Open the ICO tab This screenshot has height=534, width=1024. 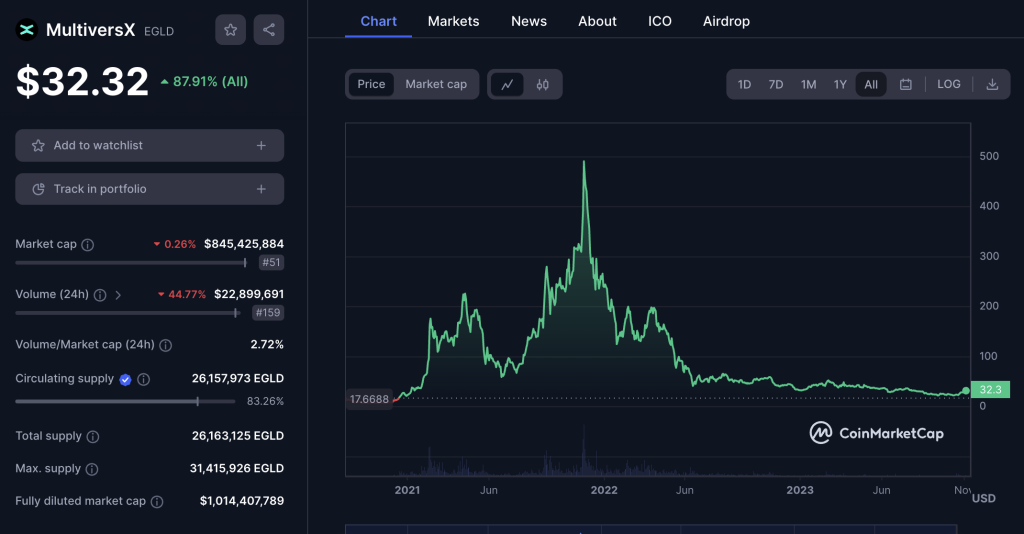[x=660, y=21]
